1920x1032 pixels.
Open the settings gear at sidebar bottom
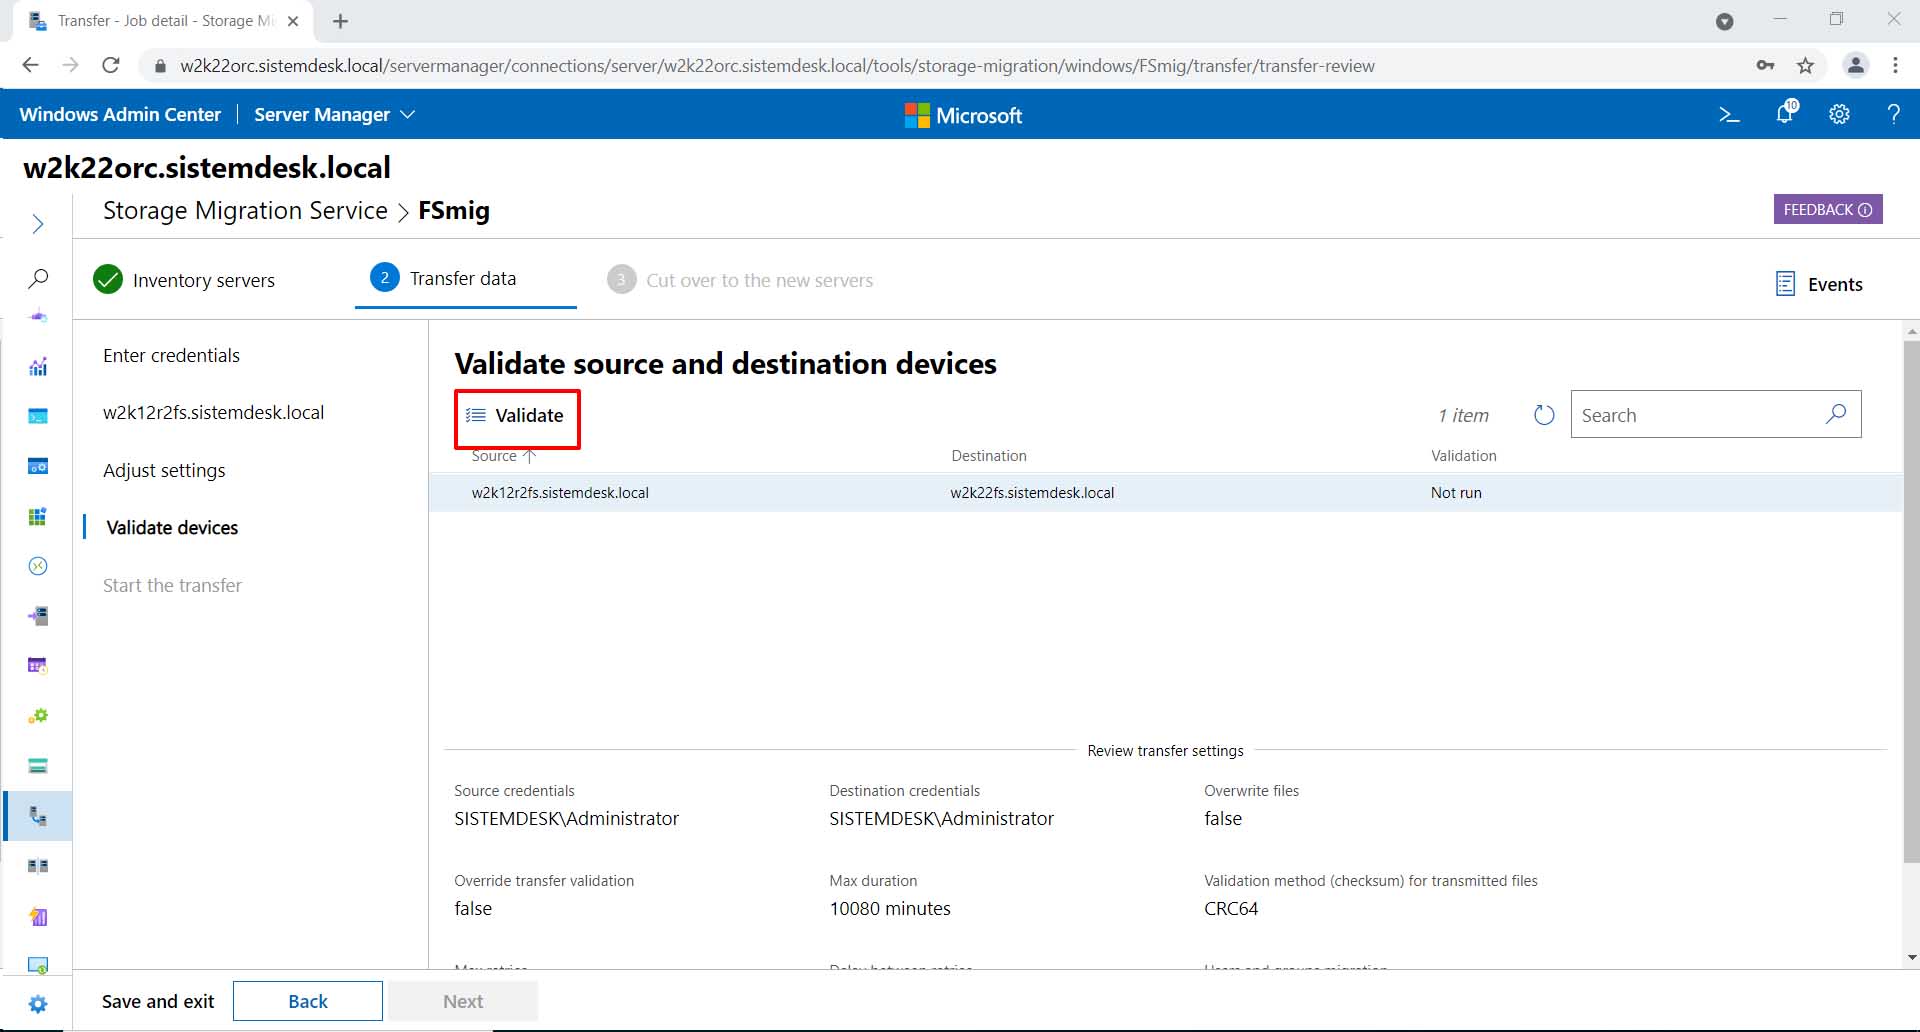point(38,1004)
